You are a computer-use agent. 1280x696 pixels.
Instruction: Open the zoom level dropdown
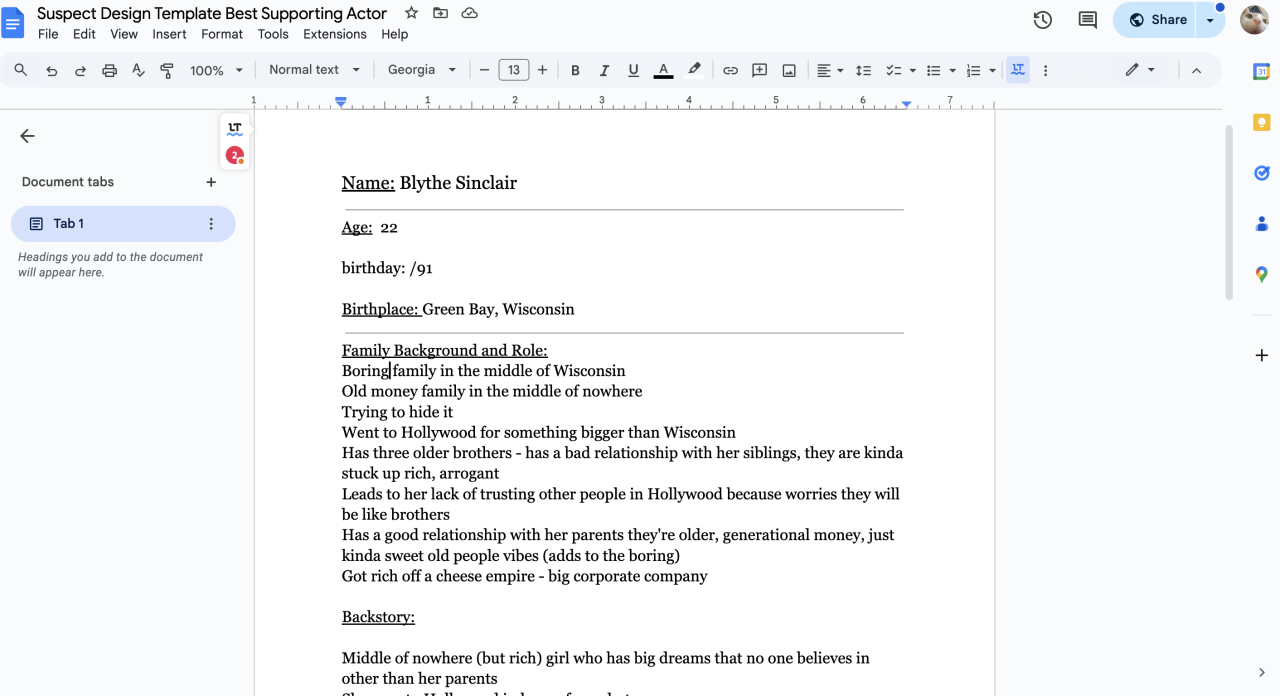tap(217, 70)
